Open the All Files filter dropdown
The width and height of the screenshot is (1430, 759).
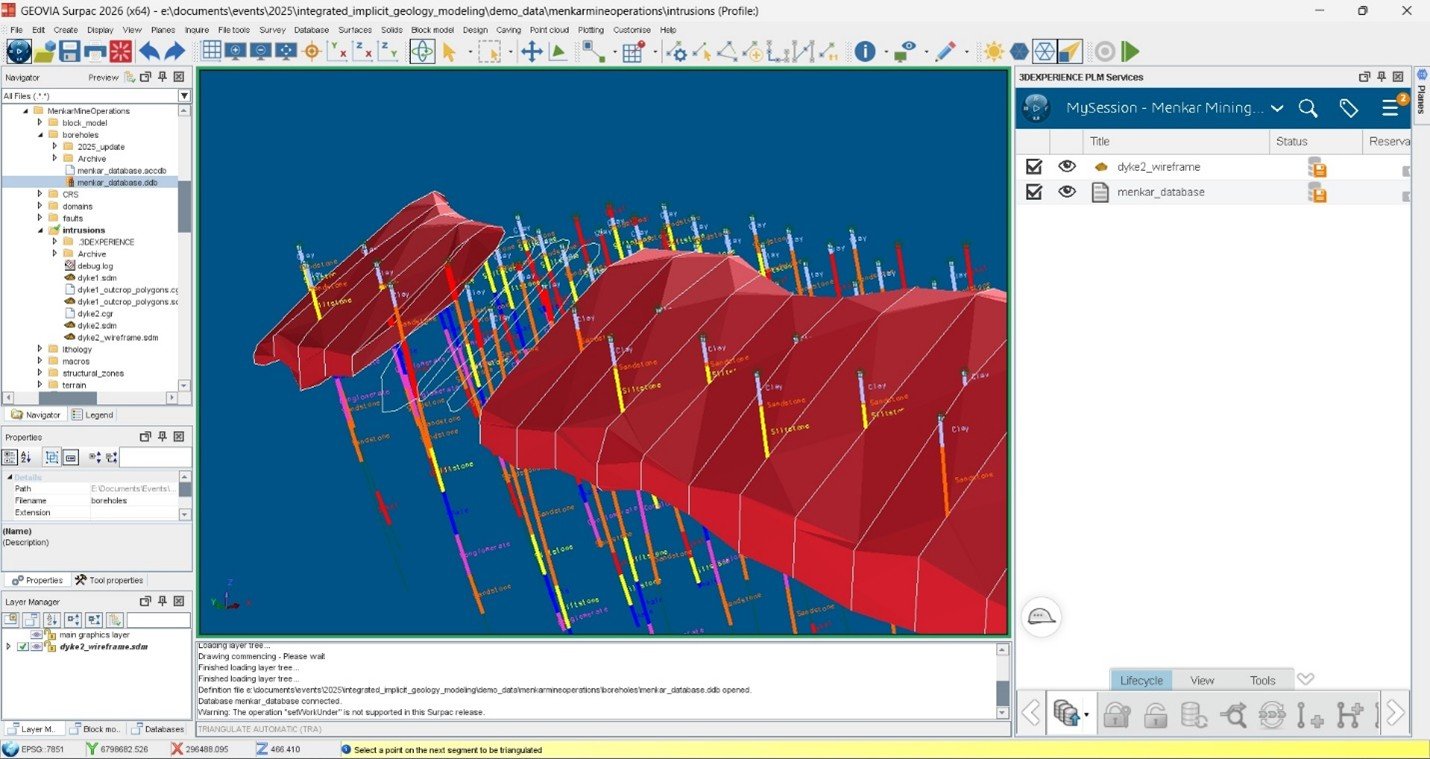click(x=184, y=96)
